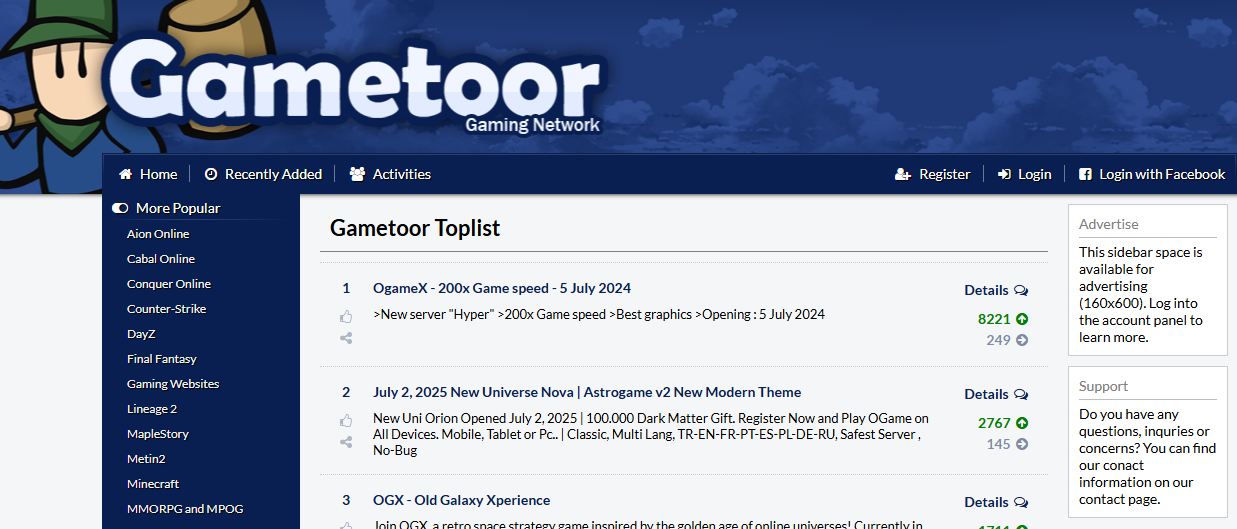Click the More Popular heading
The image size is (1237, 529).
click(x=178, y=208)
